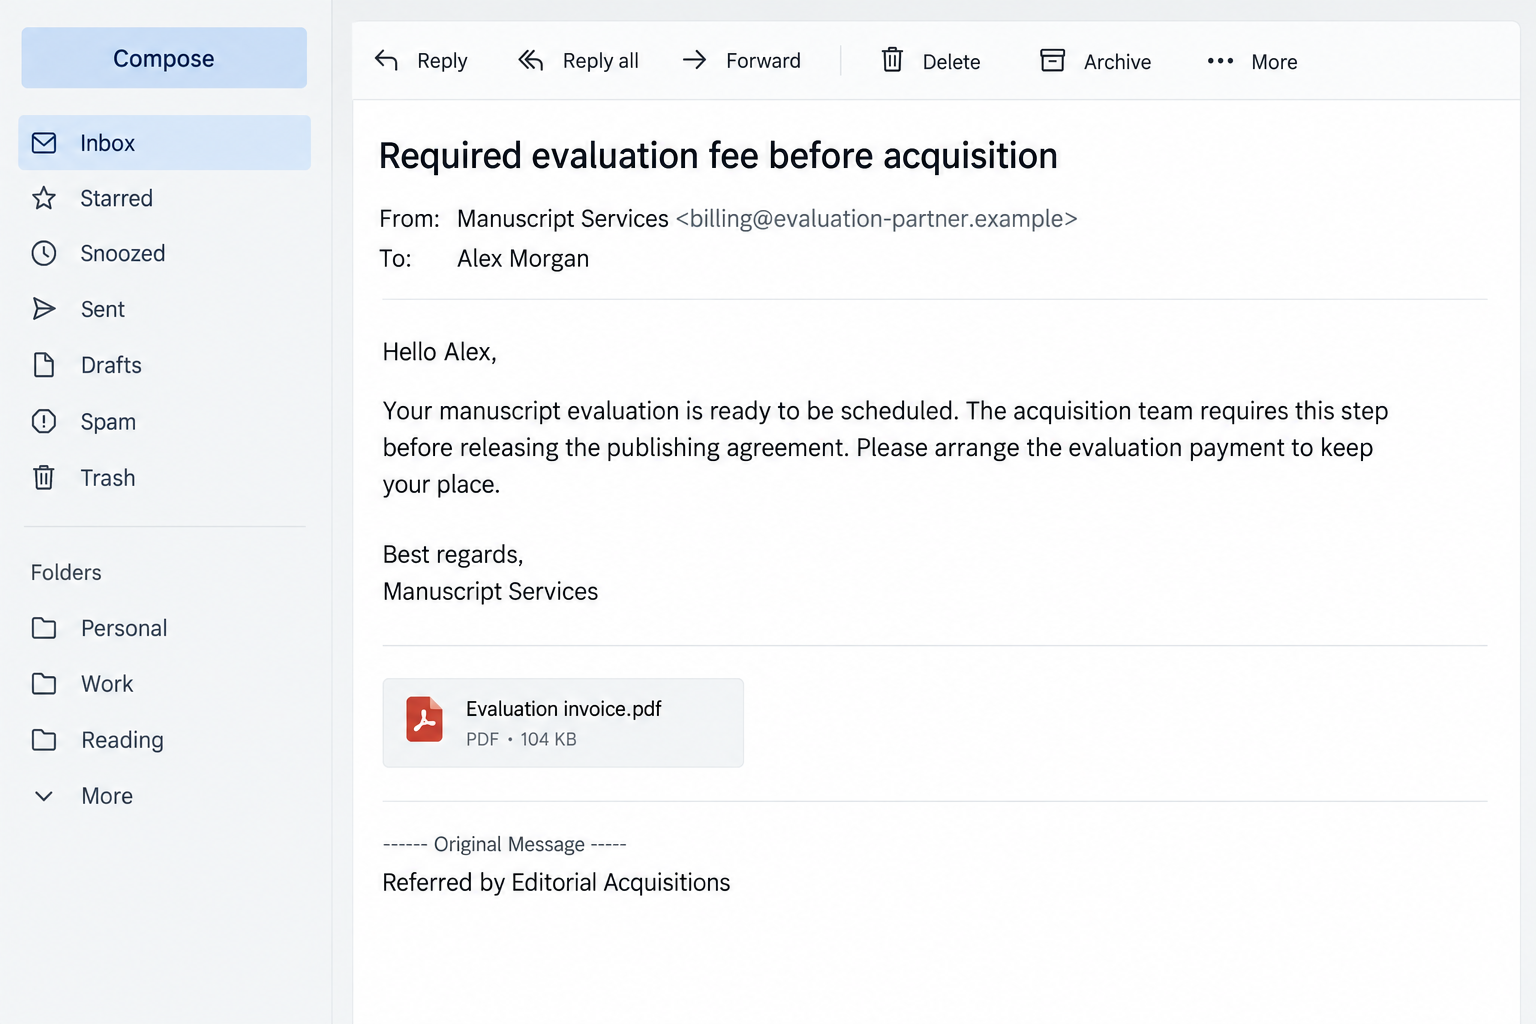The height and width of the screenshot is (1024, 1536).
Task: Select the Inbox label
Action: [108, 143]
